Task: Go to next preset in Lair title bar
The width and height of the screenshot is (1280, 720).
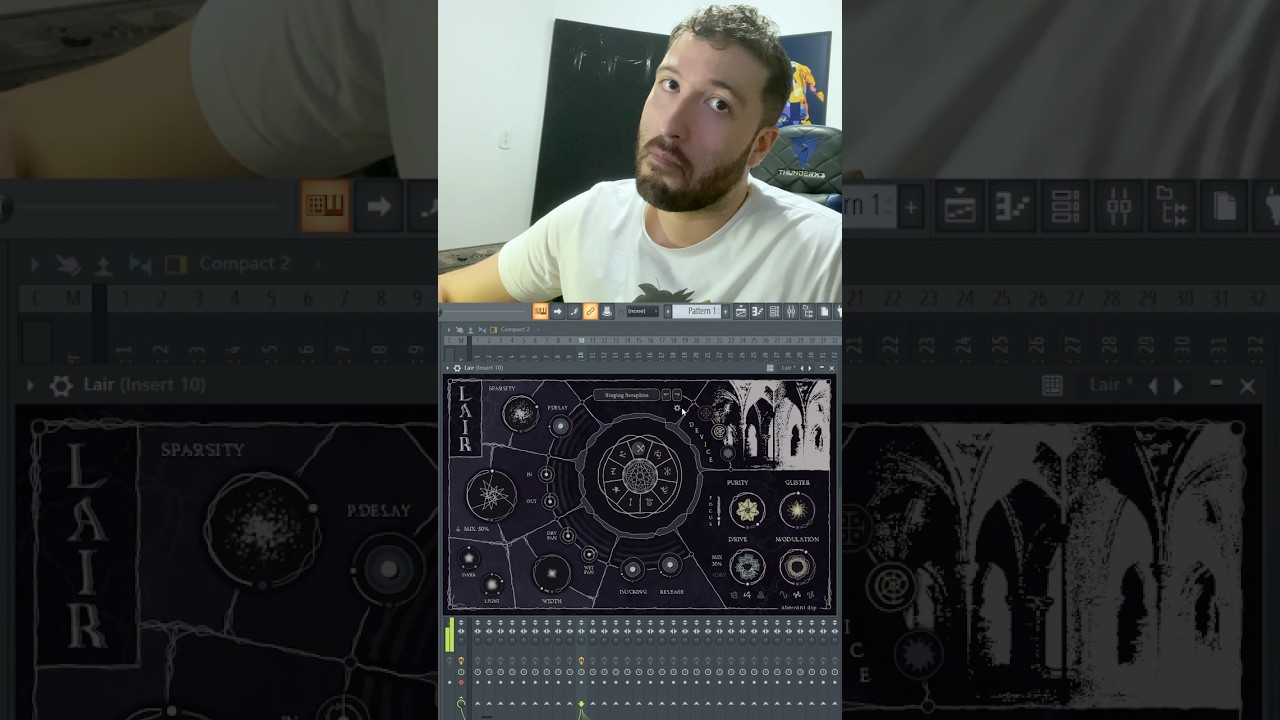Action: click(x=809, y=368)
